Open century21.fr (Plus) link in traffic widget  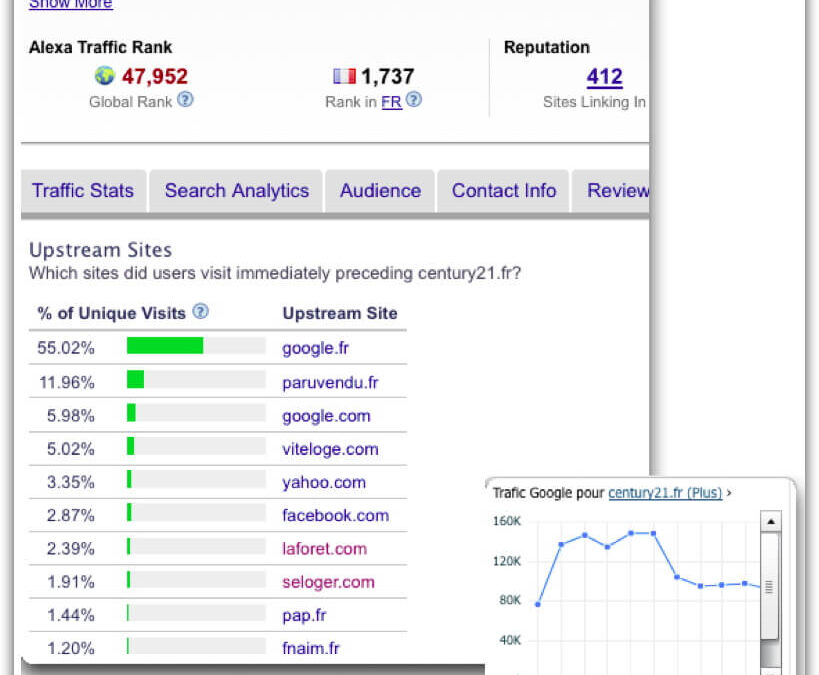[x=665, y=493]
